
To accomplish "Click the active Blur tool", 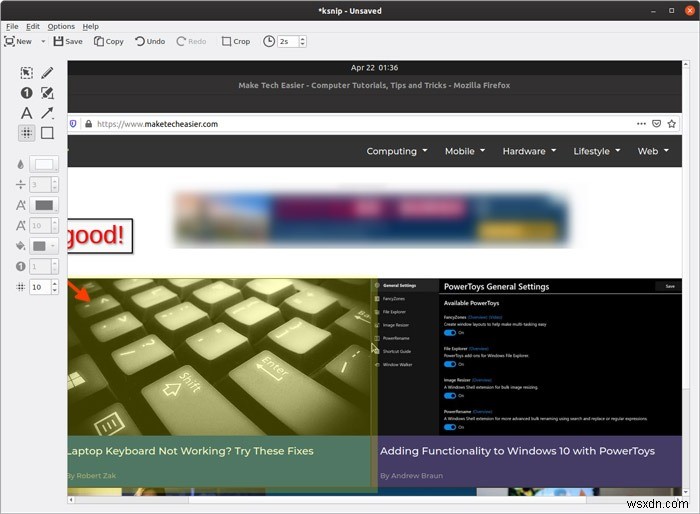I will pyautogui.click(x=26, y=133).
